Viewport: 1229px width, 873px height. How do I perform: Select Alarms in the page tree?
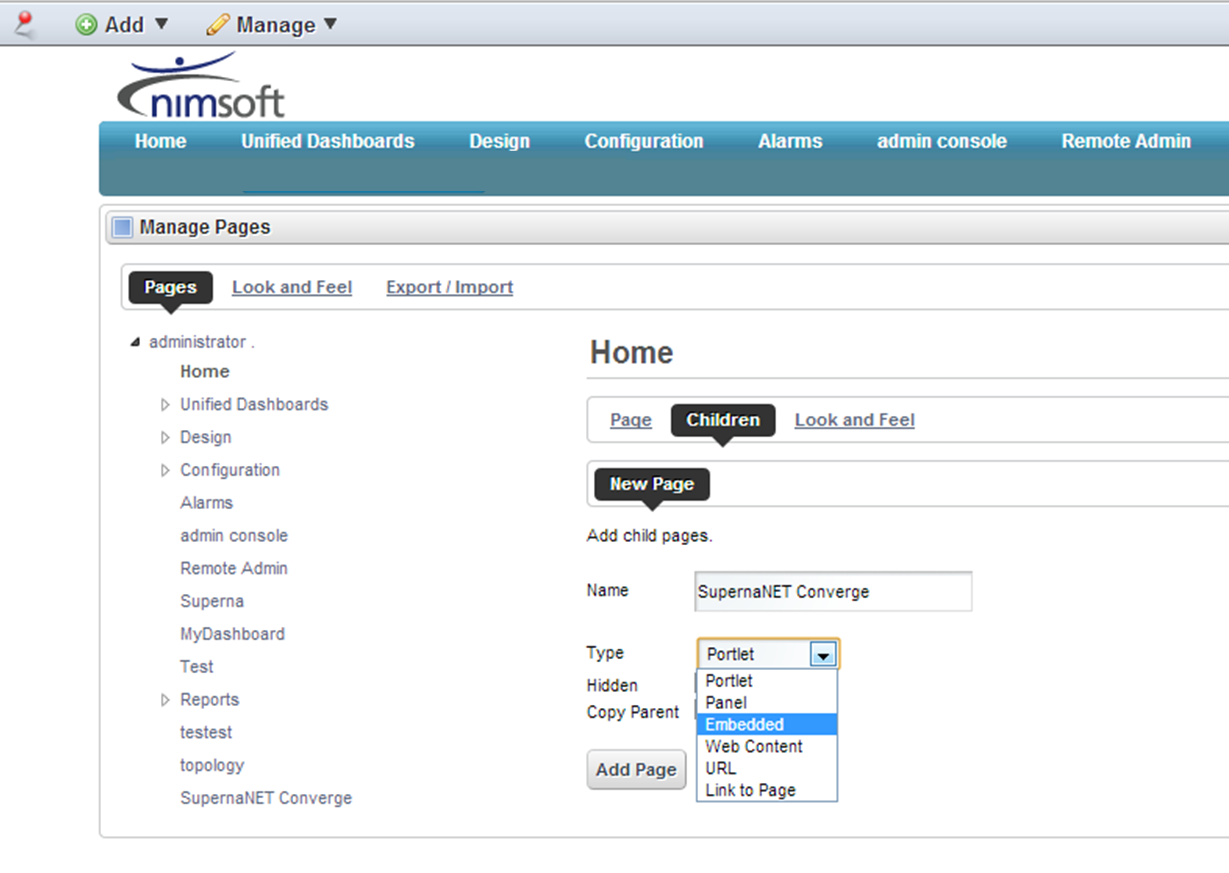pyautogui.click(x=207, y=503)
